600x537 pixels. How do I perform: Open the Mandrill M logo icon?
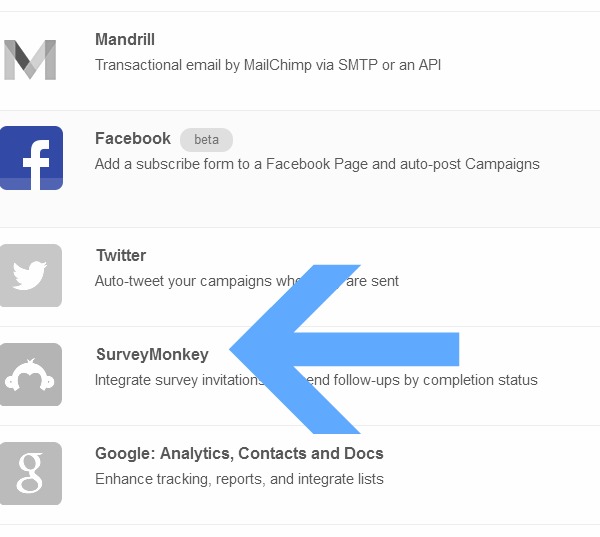[x=30, y=60]
